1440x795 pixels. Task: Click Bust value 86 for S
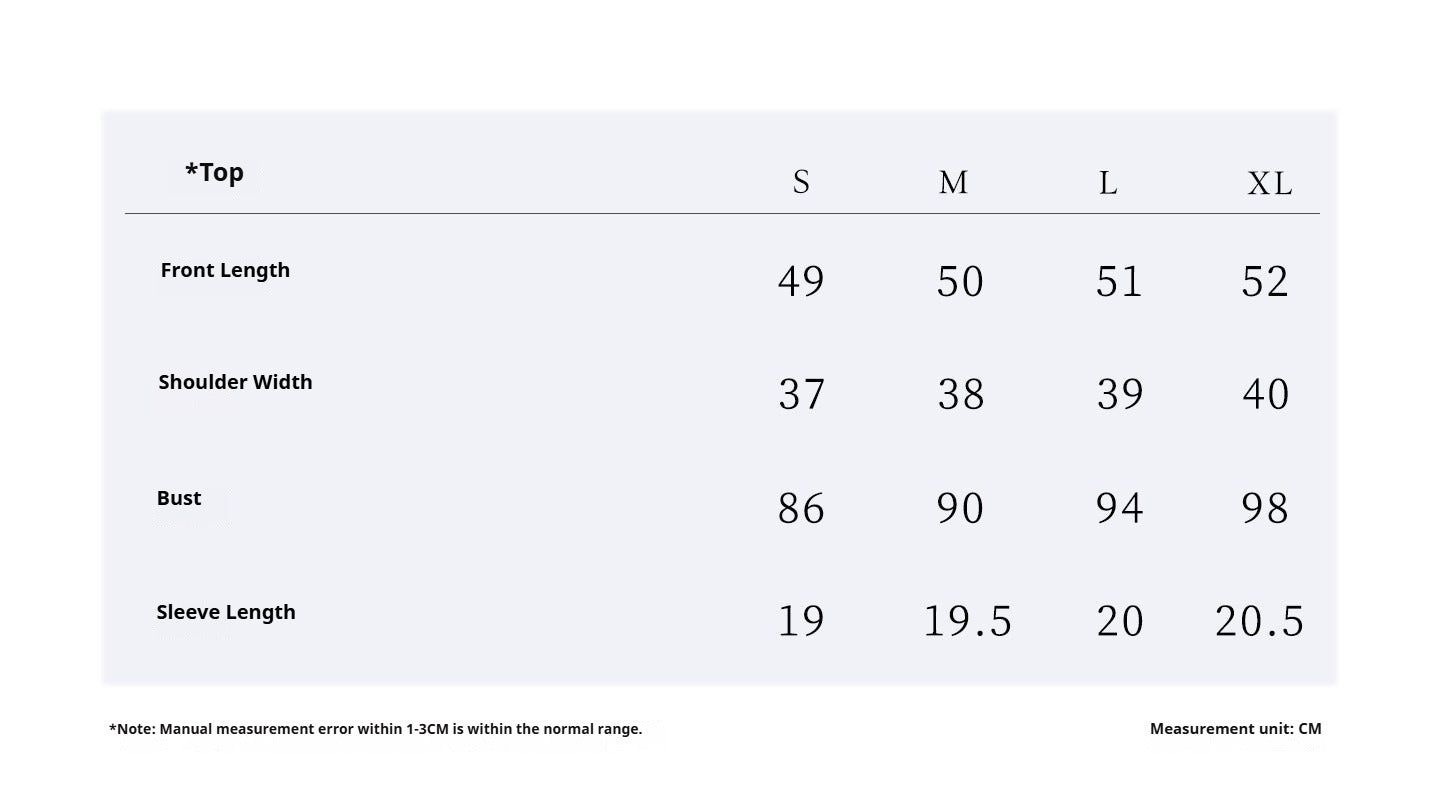[801, 508]
